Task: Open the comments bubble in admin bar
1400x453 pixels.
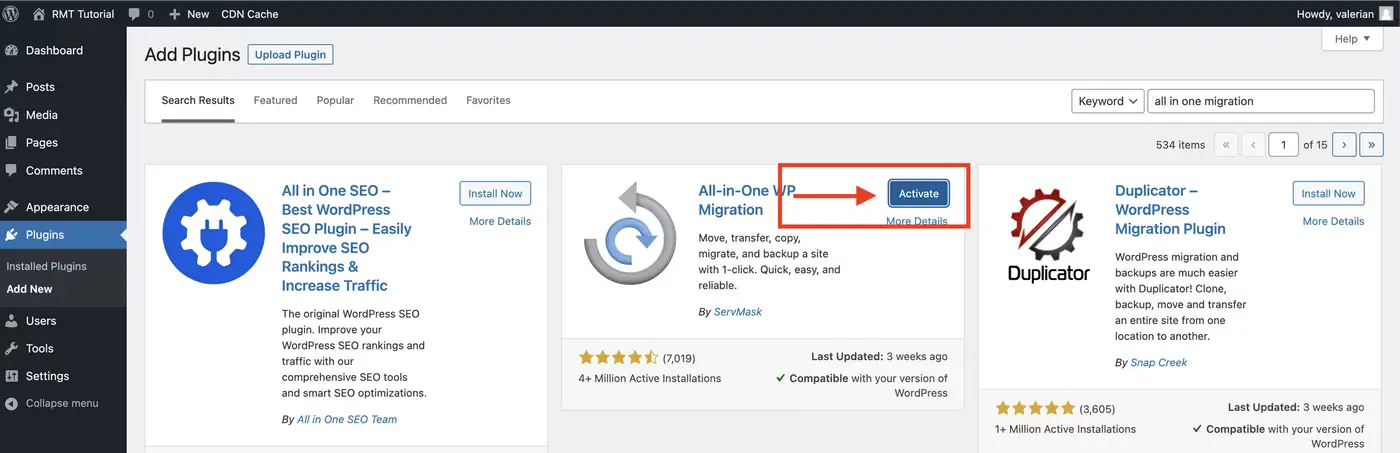Action: coord(140,14)
